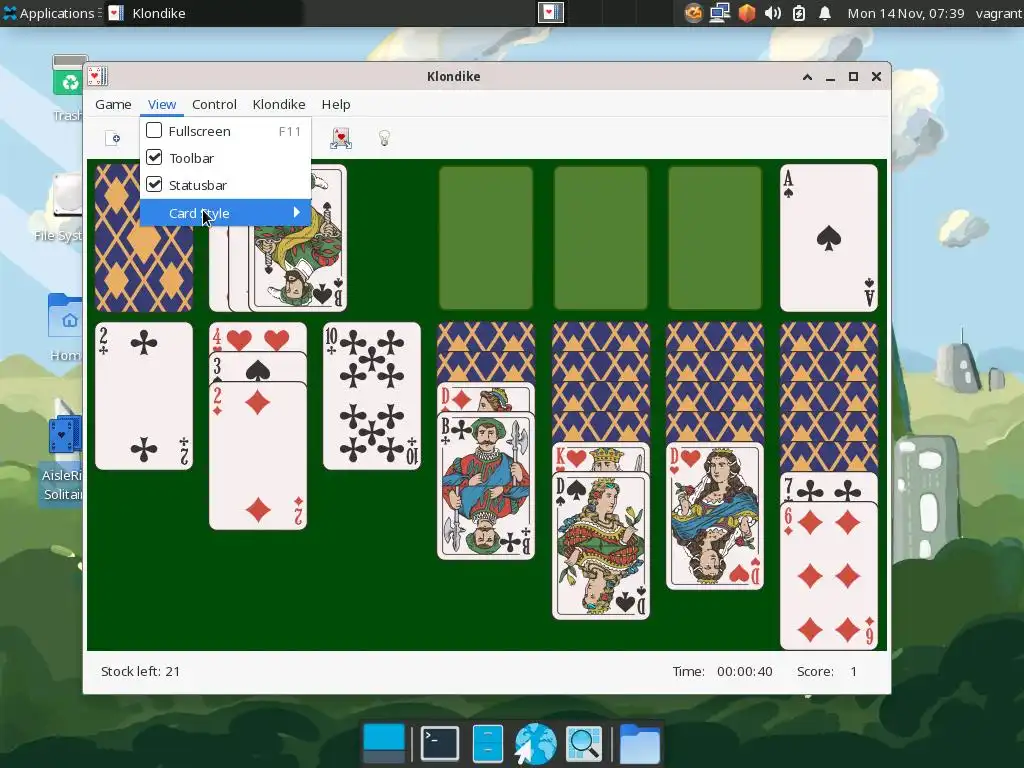This screenshot has height=768, width=1024.
Task: Click the workspace switcher in top panel
Action: point(551,13)
